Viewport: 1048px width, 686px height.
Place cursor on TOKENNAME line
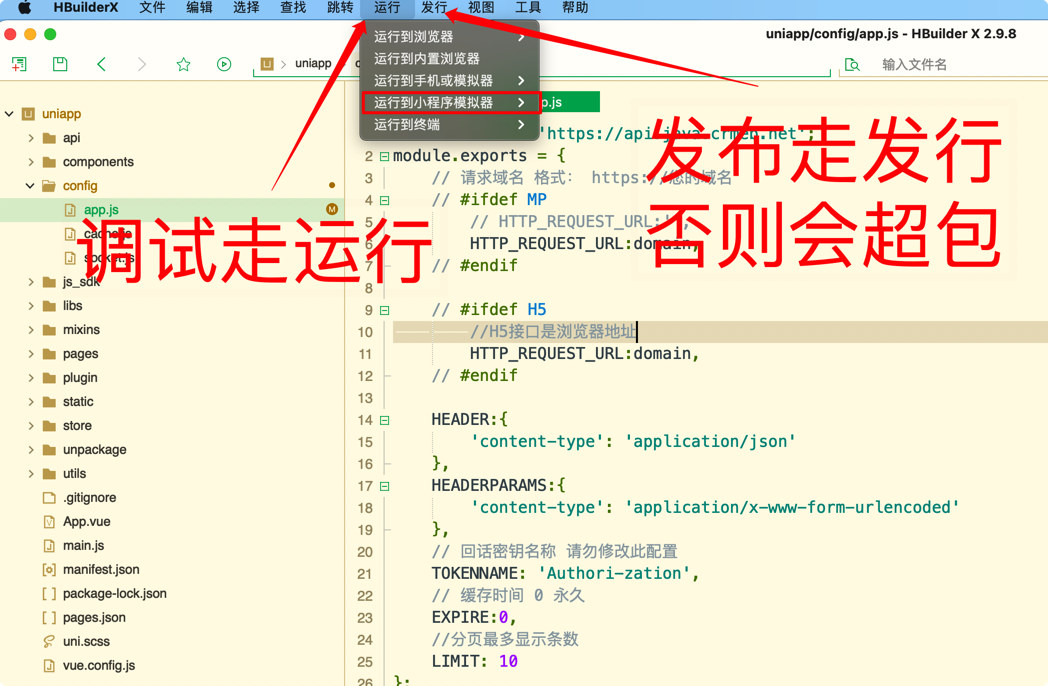(x=565, y=574)
